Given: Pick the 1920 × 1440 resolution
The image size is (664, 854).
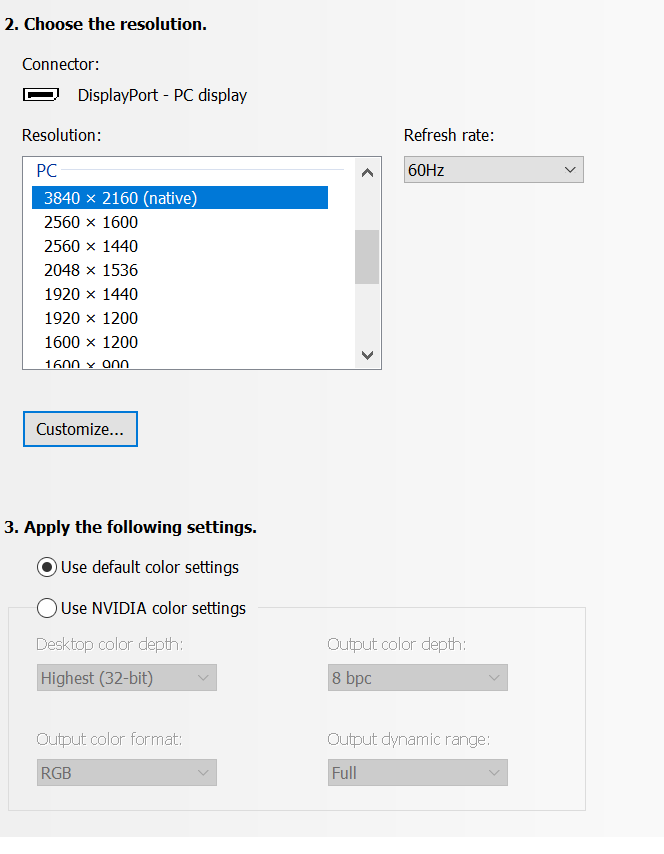Looking at the screenshot, I should point(180,294).
